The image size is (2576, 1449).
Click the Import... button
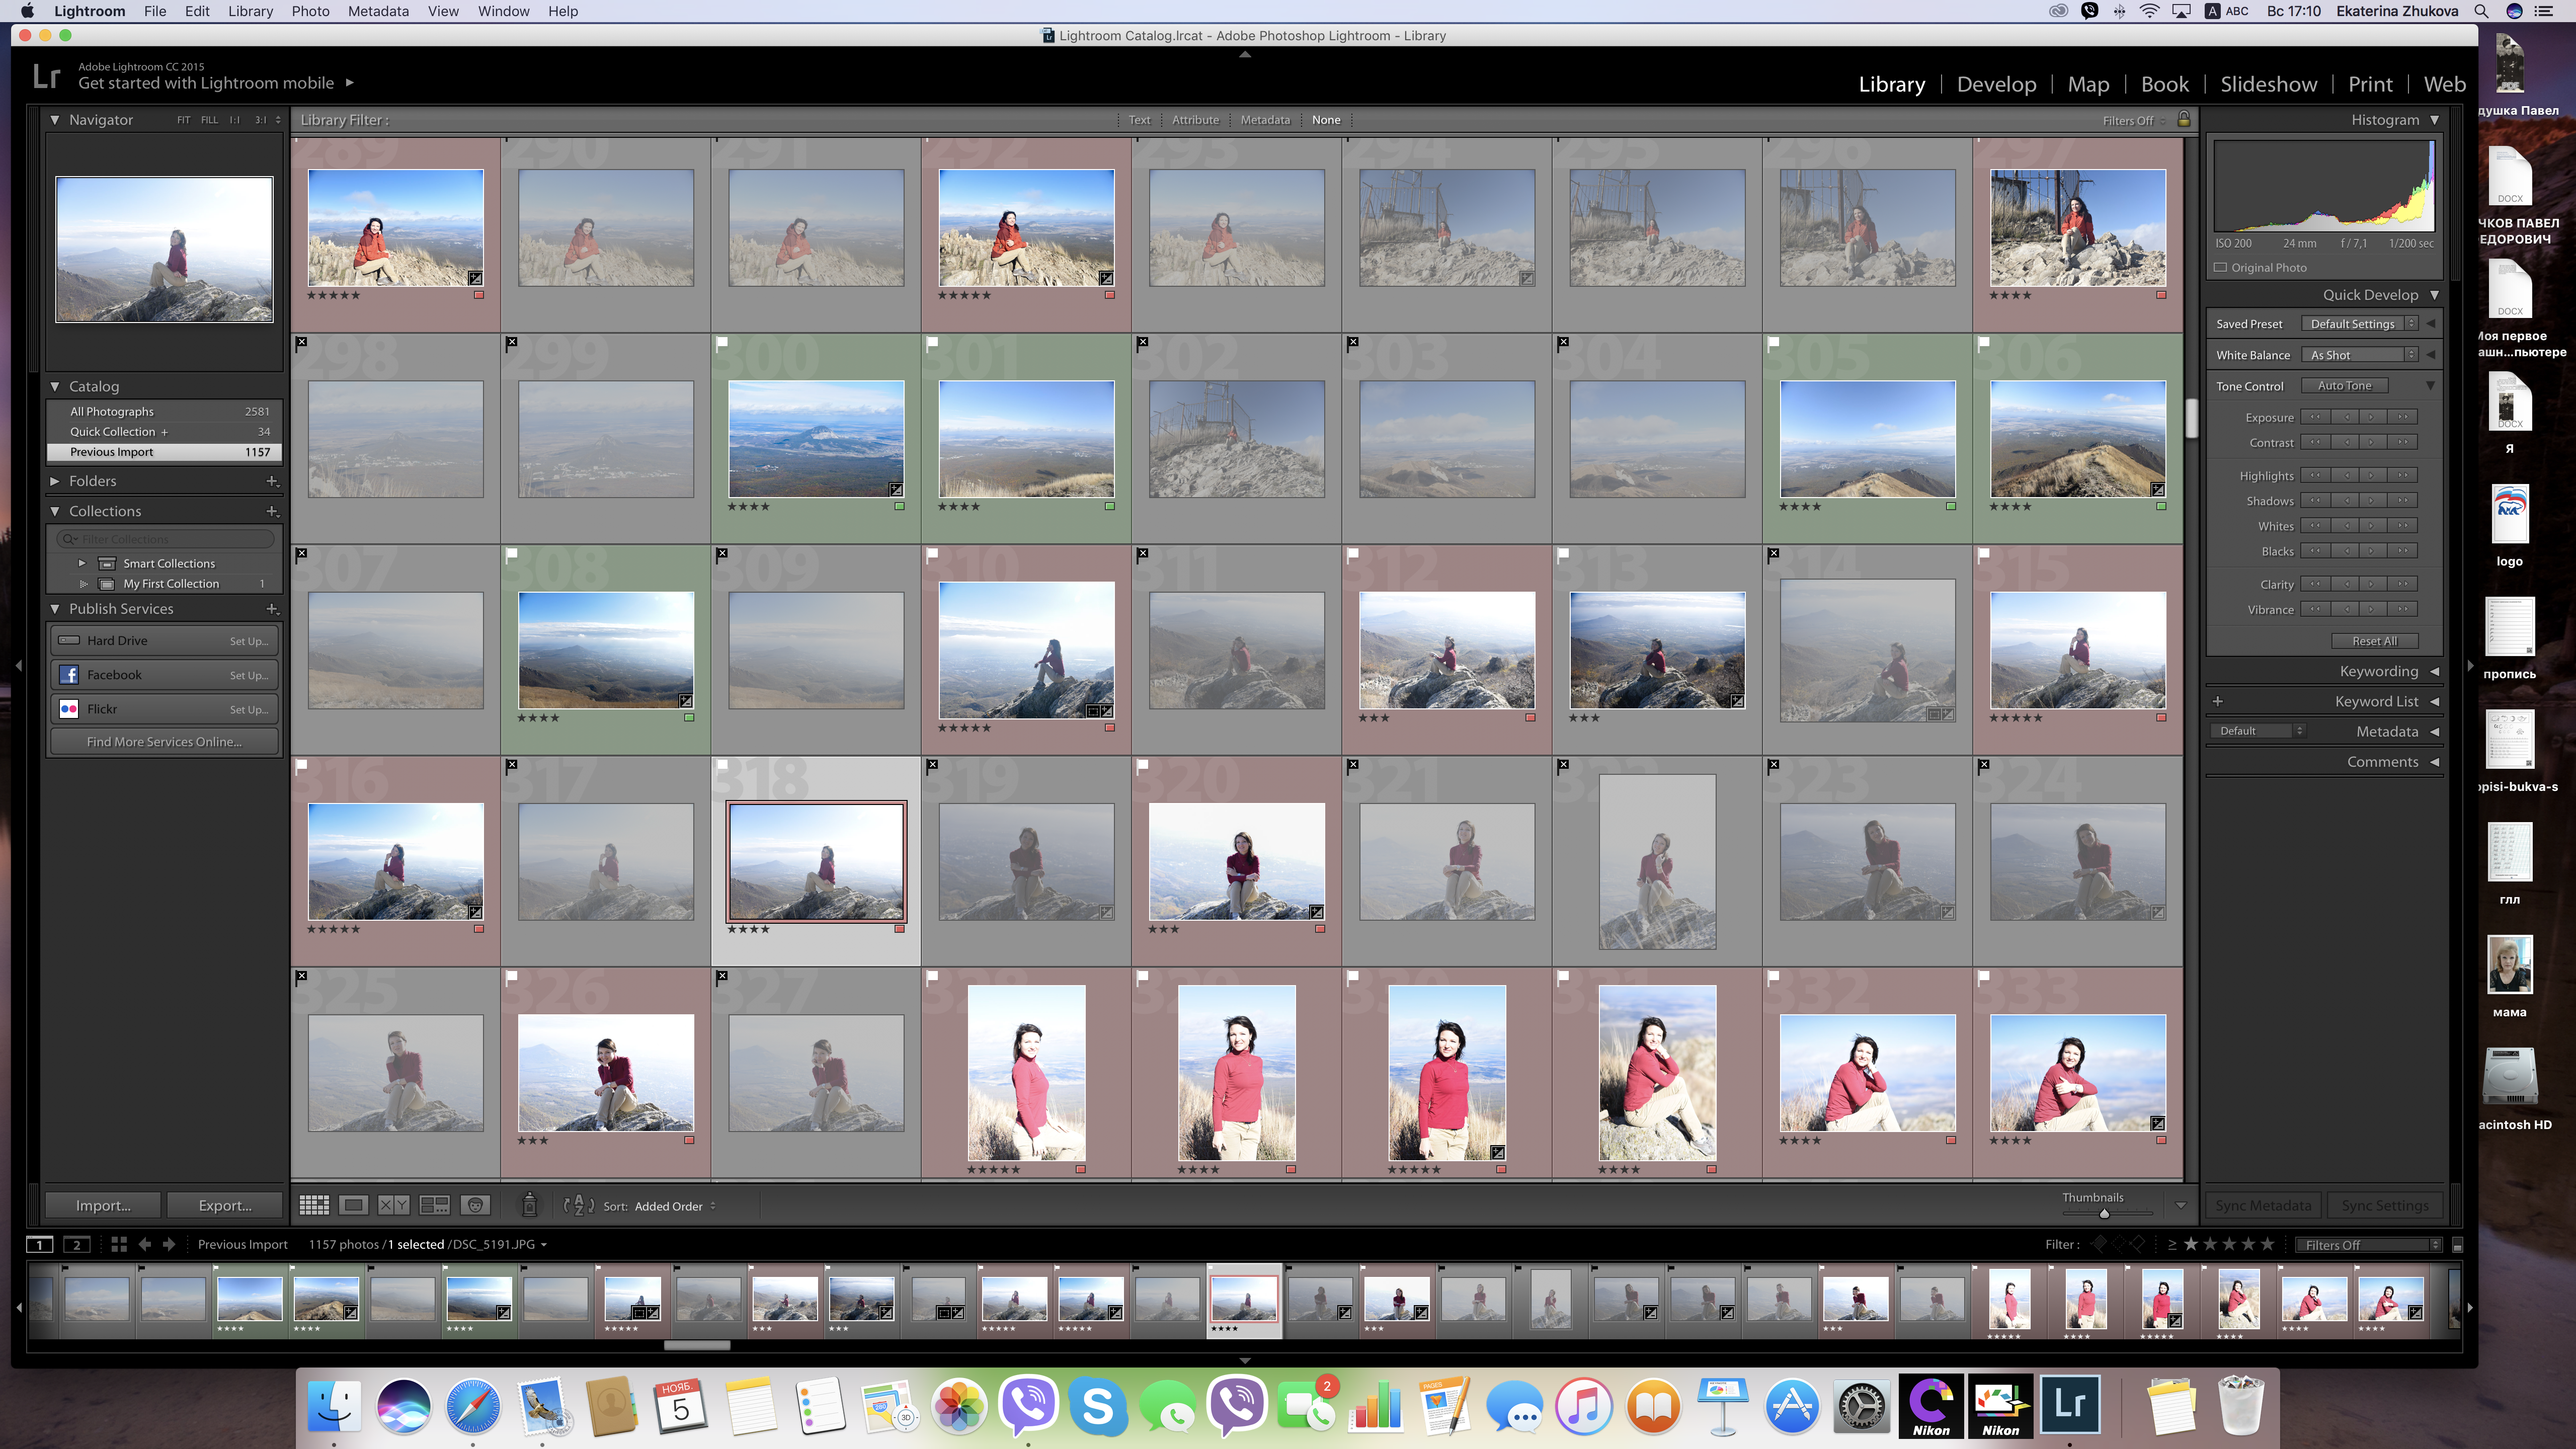(x=103, y=1206)
